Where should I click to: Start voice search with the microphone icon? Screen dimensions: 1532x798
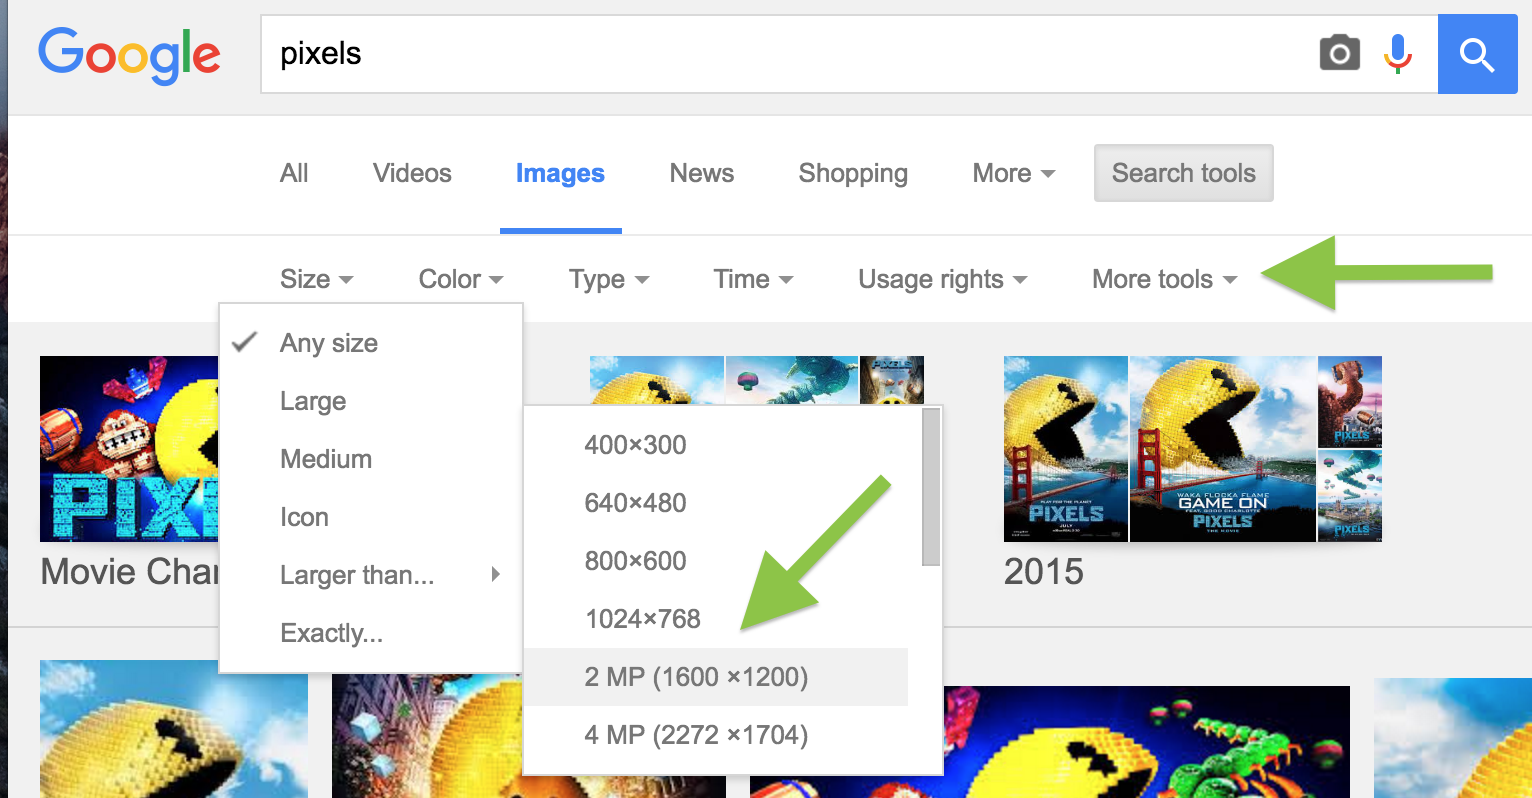(1397, 53)
